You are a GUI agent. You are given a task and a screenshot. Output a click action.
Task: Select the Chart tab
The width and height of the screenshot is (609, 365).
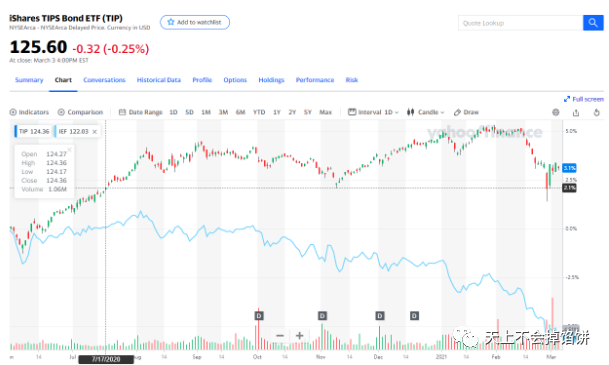click(63, 80)
